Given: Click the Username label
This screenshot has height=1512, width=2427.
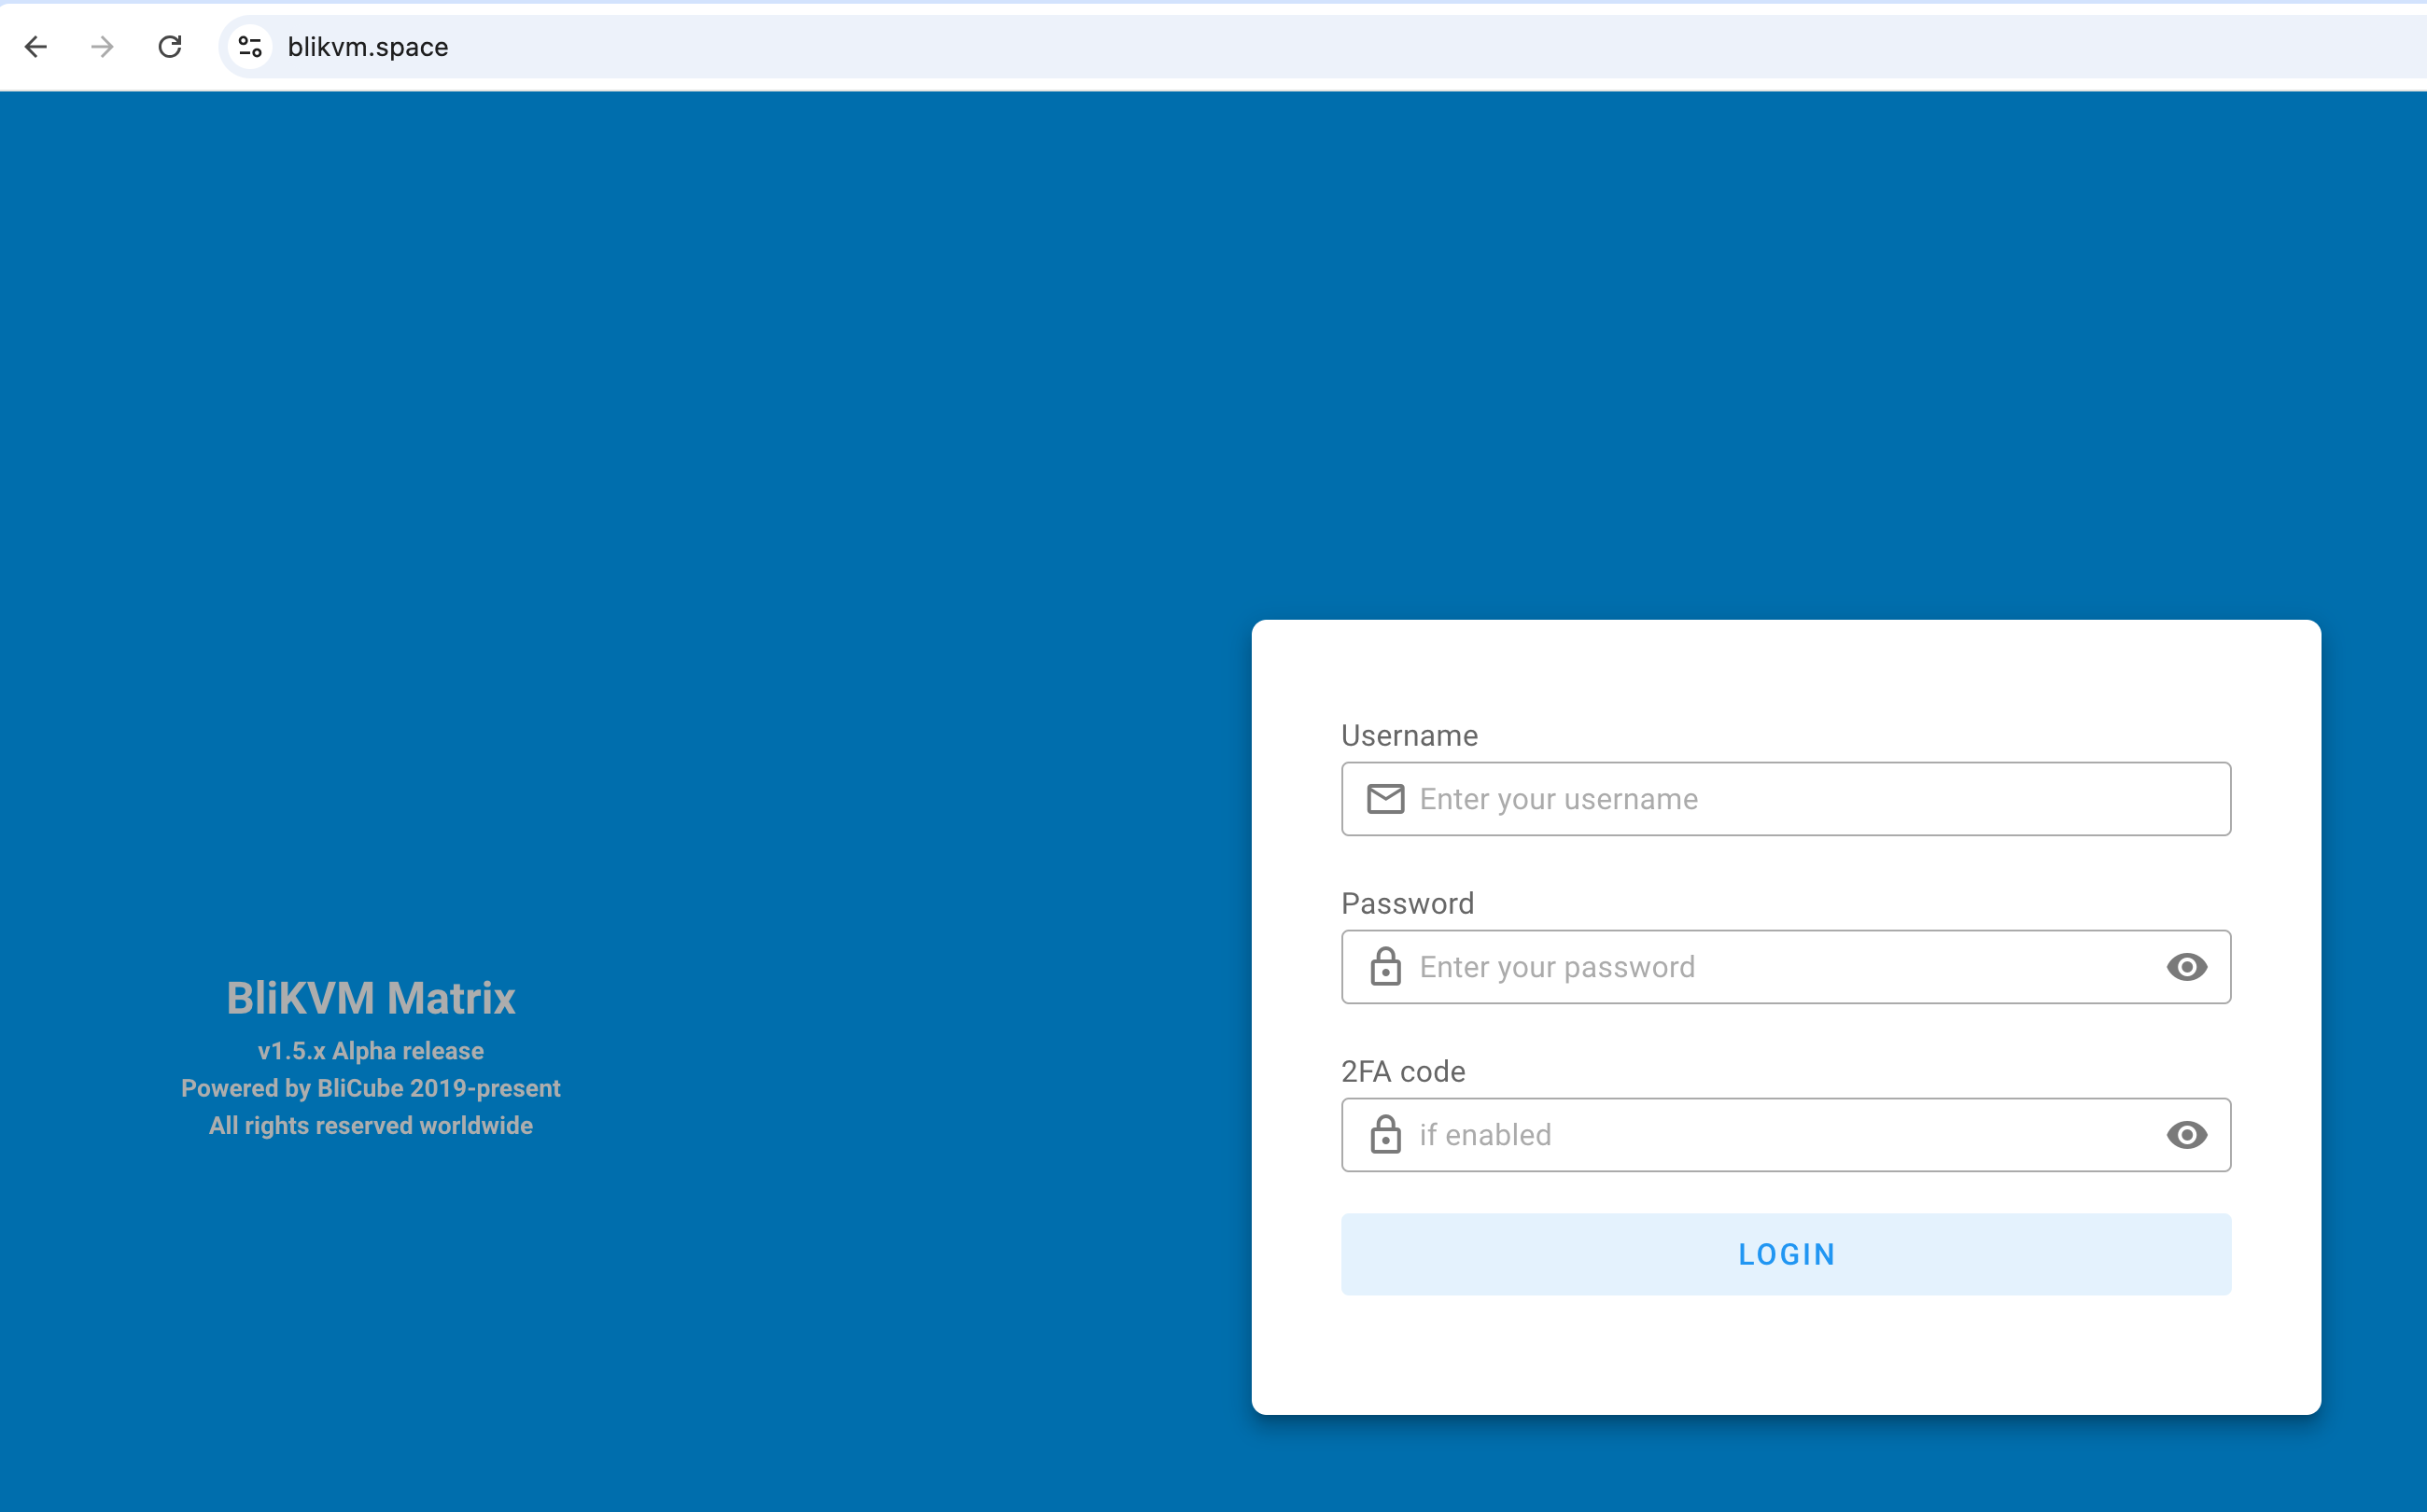Looking at the screenshot, I should (1409, 736).
